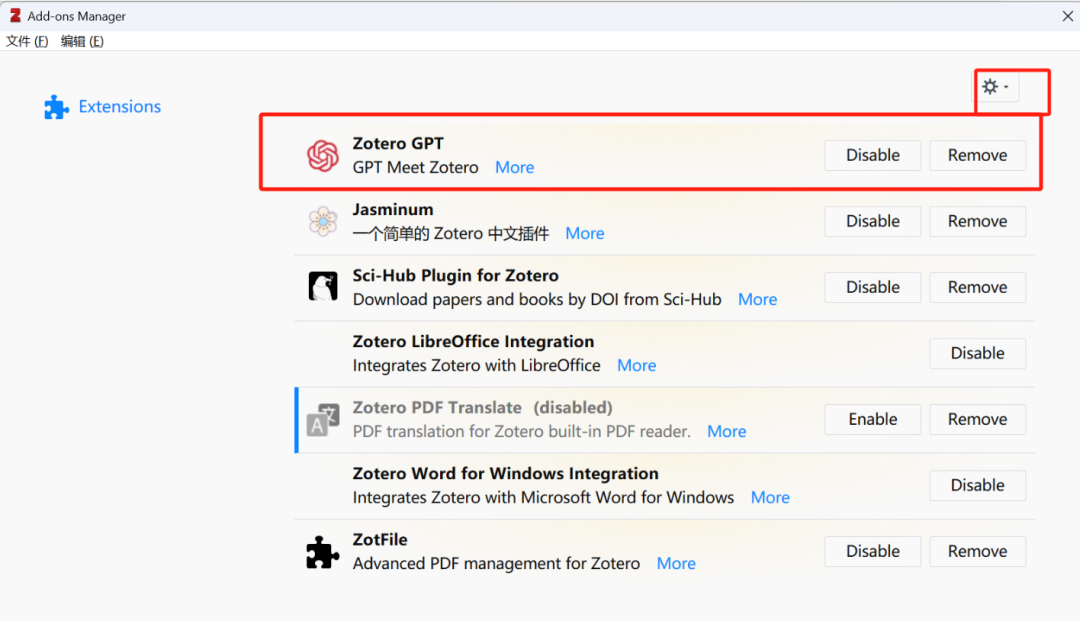This screenshot has height=621, width=1080.
Task: Select the Zotero GPT extension title
Action: [x=398, y=143]
